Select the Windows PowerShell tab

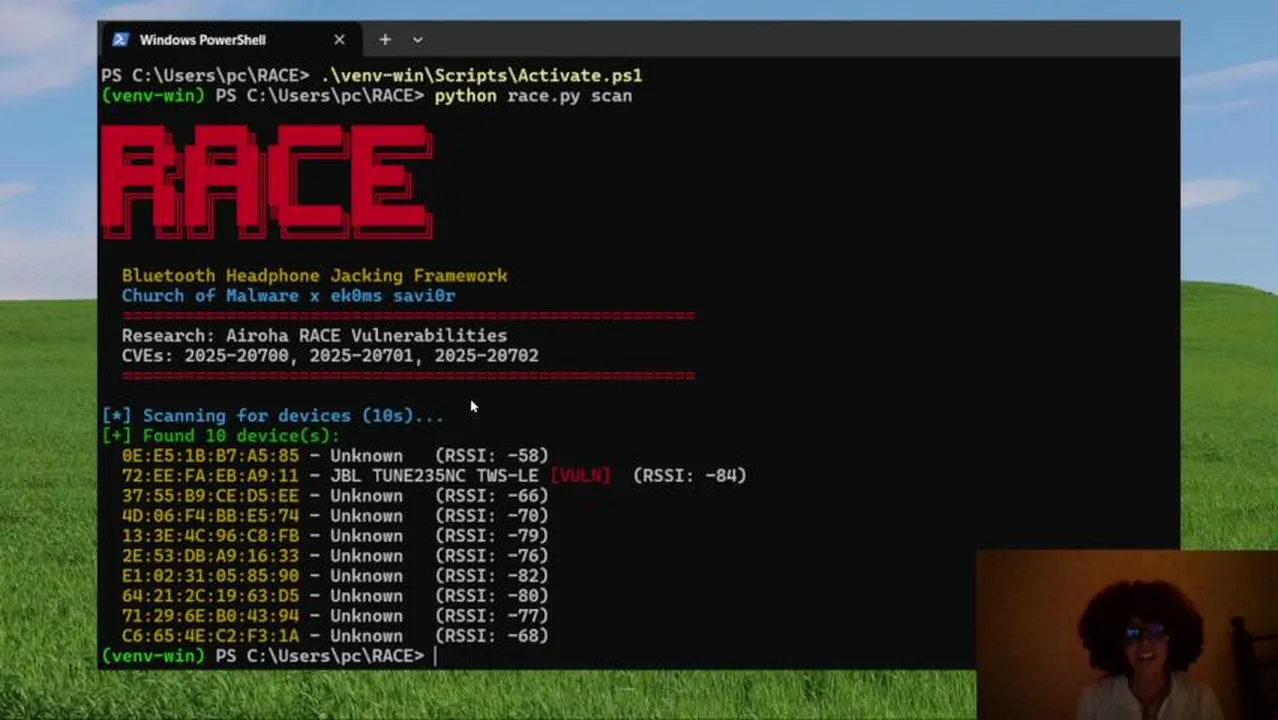229,40
